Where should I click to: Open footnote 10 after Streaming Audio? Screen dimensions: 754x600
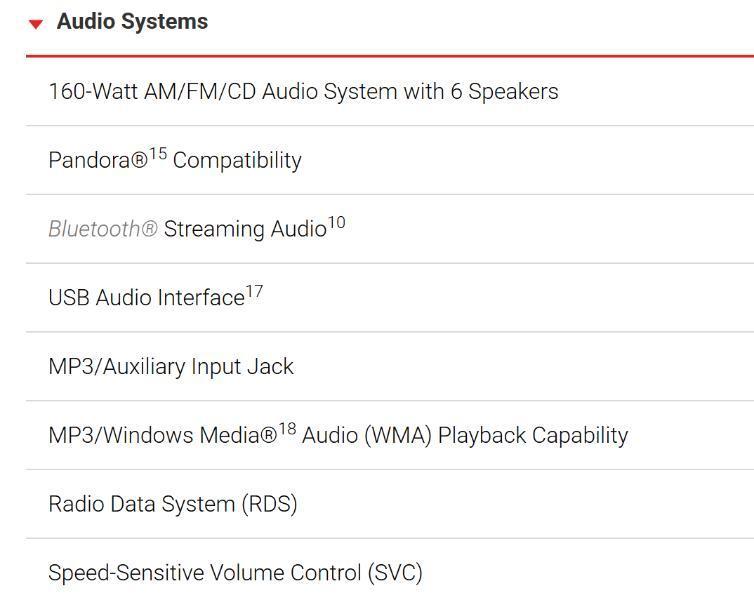point(336,223)
